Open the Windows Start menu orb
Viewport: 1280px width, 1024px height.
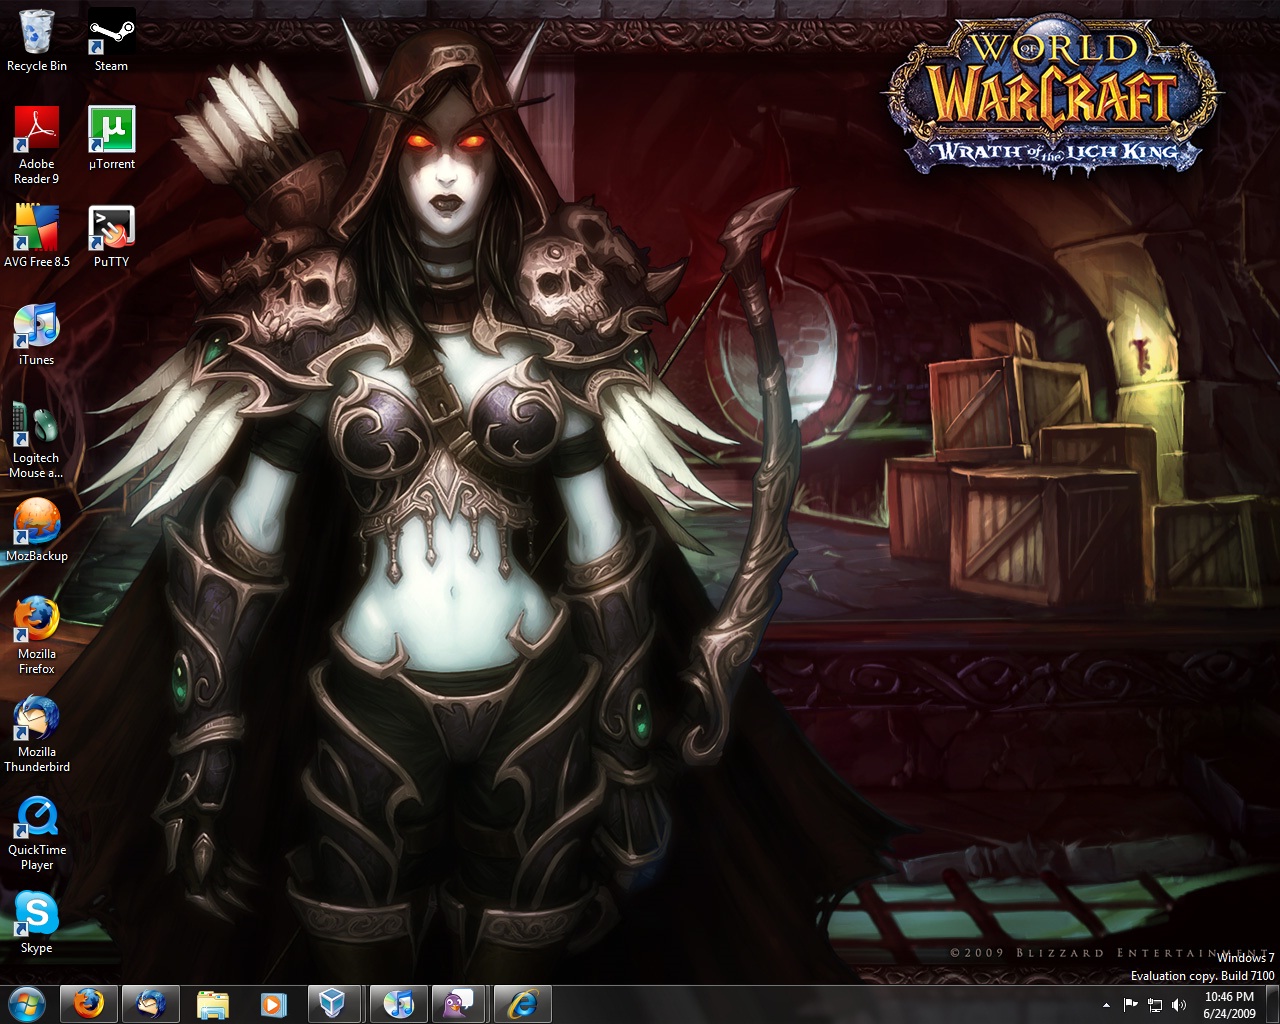pyautogui.click(x=27, y=1003)
